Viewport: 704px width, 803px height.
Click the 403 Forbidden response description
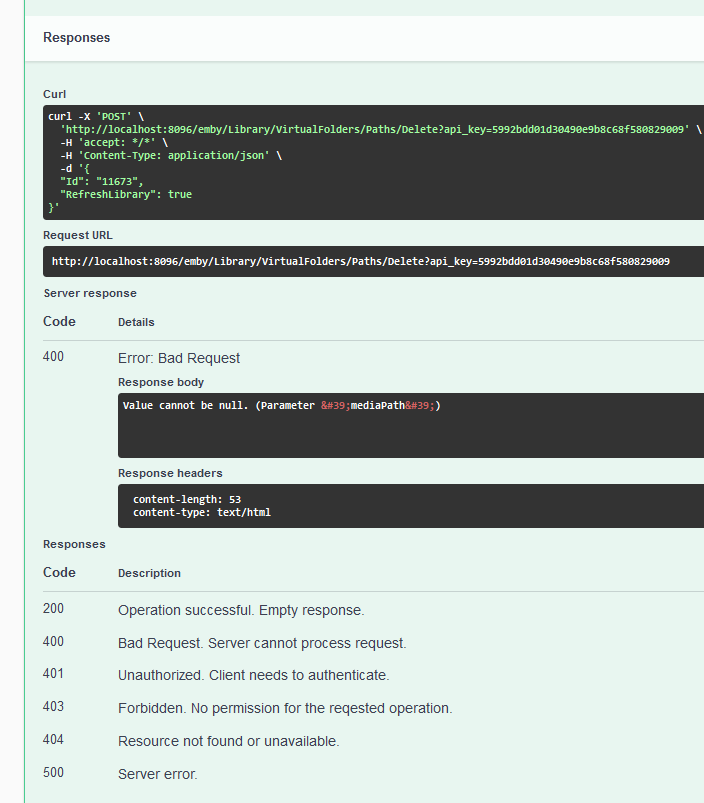point(285,708)
